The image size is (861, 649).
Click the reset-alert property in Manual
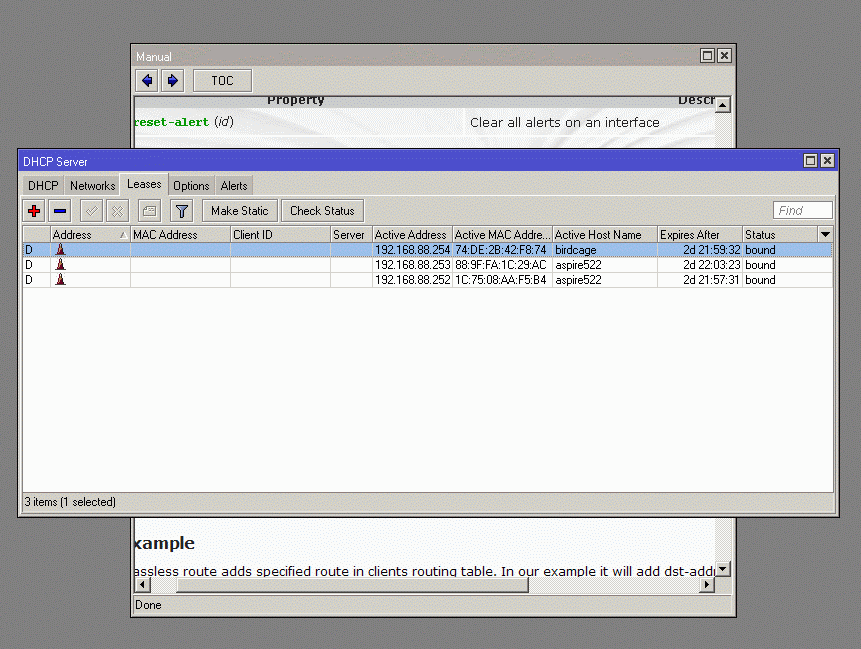[172, 122]
